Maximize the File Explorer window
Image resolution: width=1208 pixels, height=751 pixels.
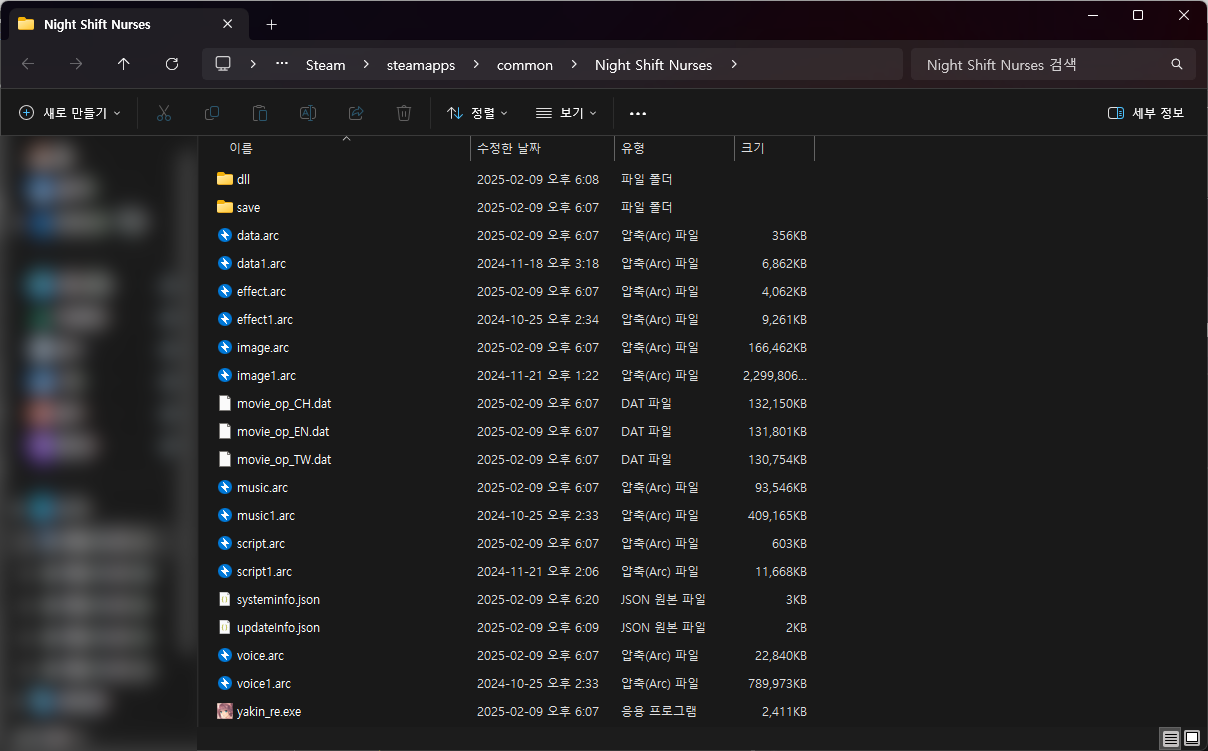pos(1138,15)
